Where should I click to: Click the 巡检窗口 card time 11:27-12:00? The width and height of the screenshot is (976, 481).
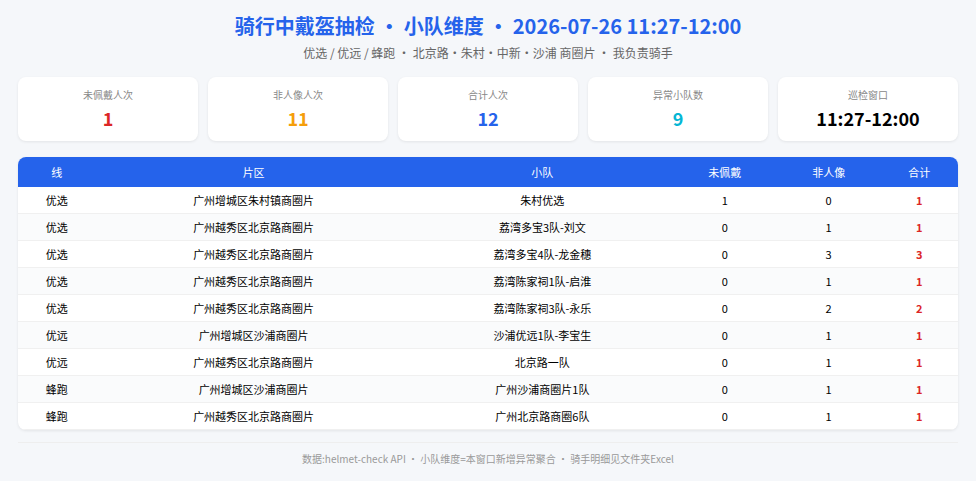point(868,119)
